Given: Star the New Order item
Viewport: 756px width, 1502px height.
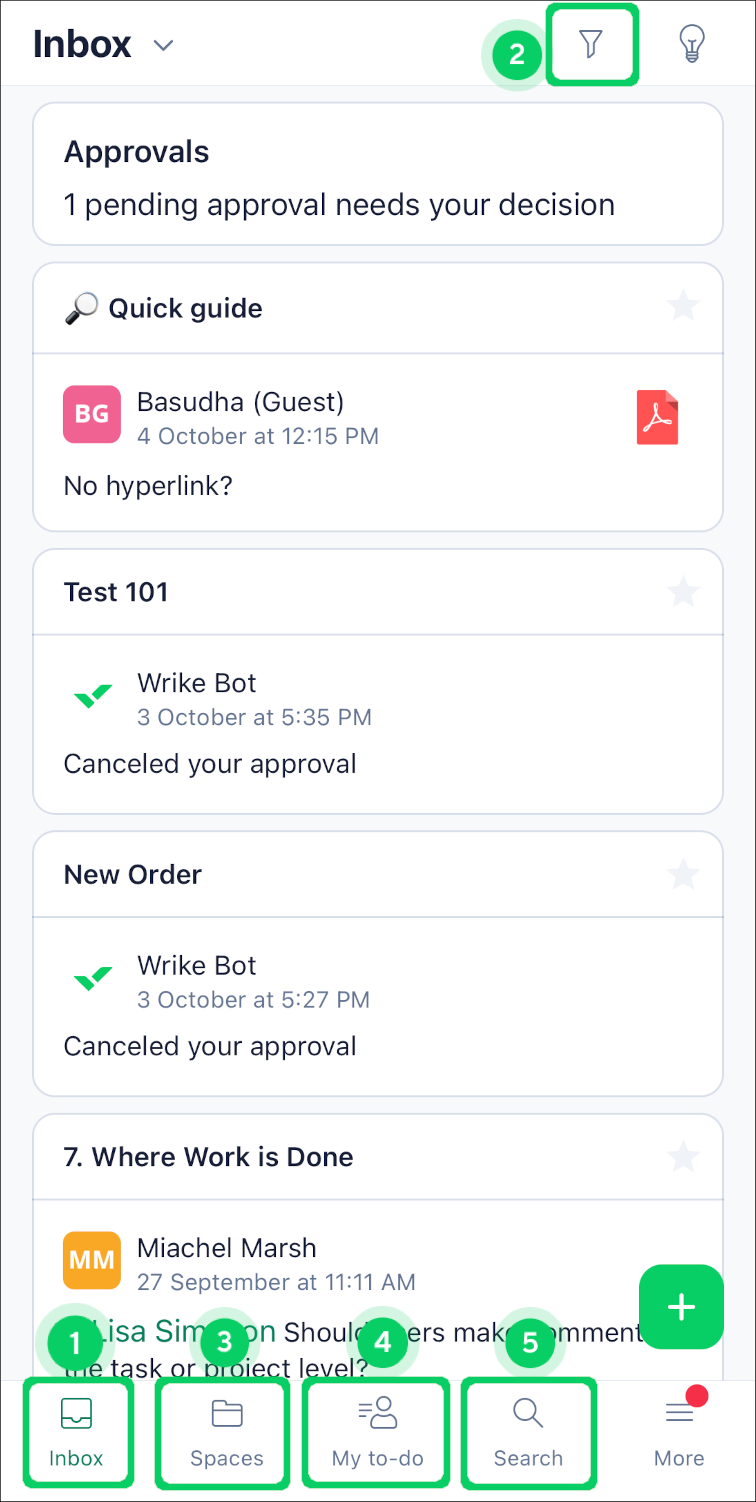Looking at the screenshot, I should pos(683,875).
